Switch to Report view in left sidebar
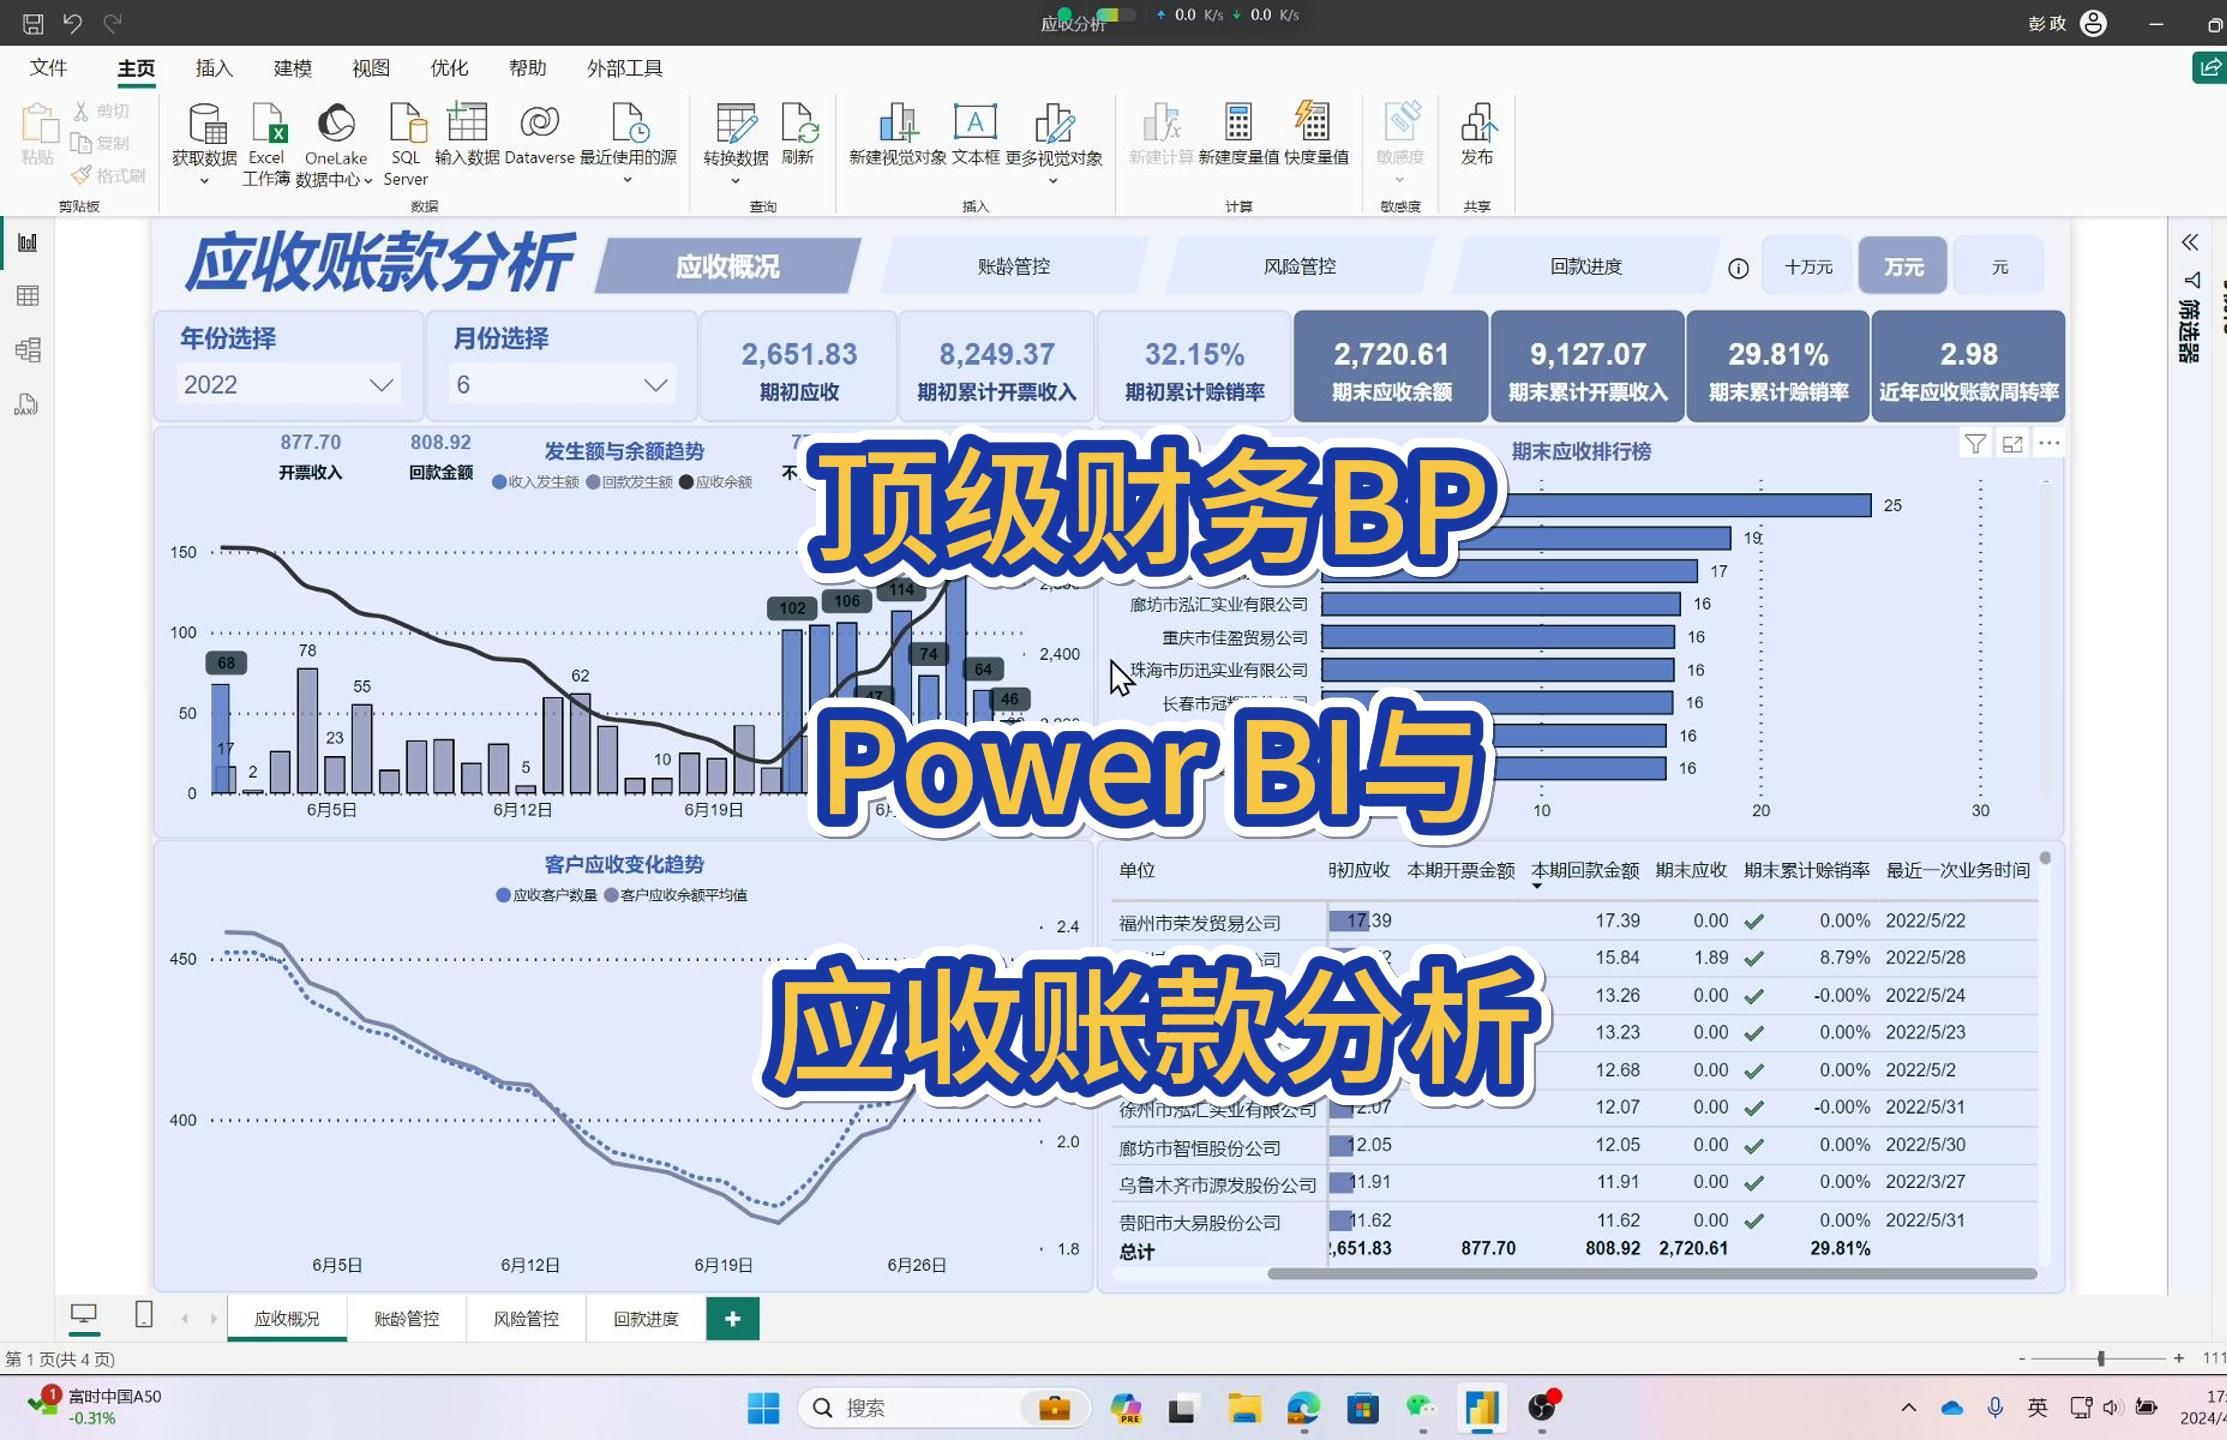The width and height of the screenshot is (2227, 1440). coord(28,242)
